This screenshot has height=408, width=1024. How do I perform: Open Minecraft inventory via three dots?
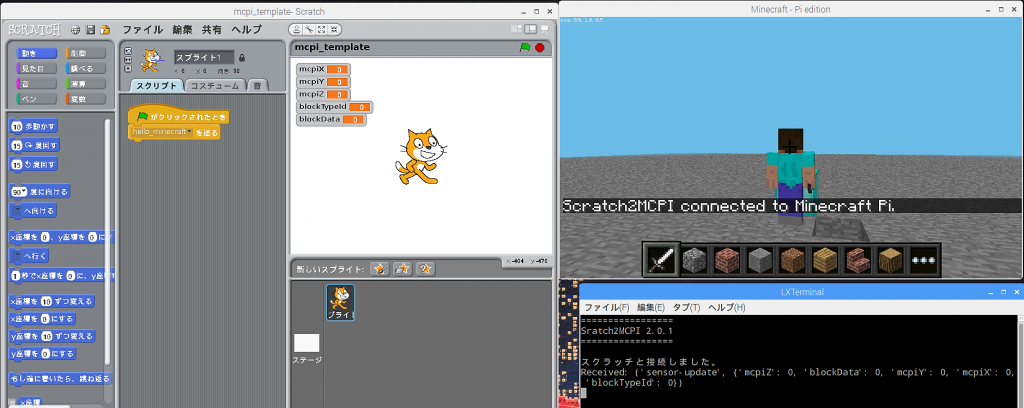tap(923, 260)
